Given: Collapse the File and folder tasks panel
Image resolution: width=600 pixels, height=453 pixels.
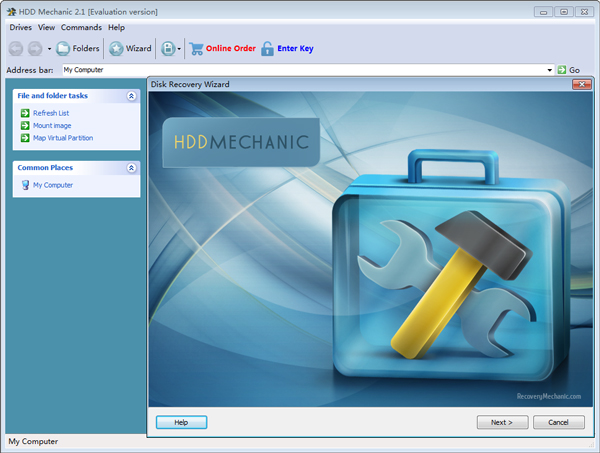Looking at the screenshot, I should click(131, 96).
